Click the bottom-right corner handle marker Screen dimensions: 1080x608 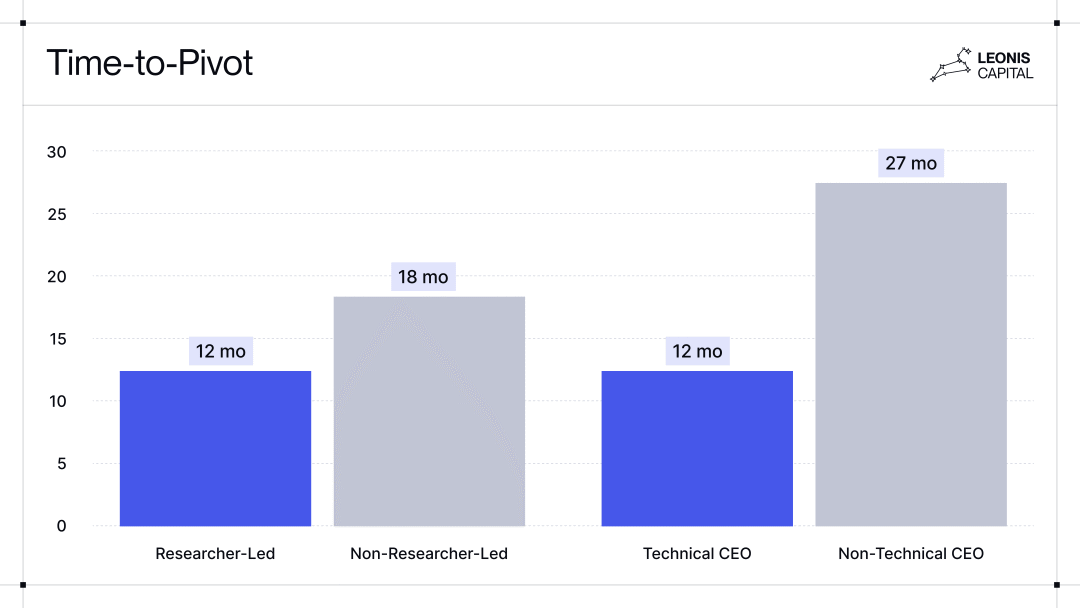coord(1057,585)
